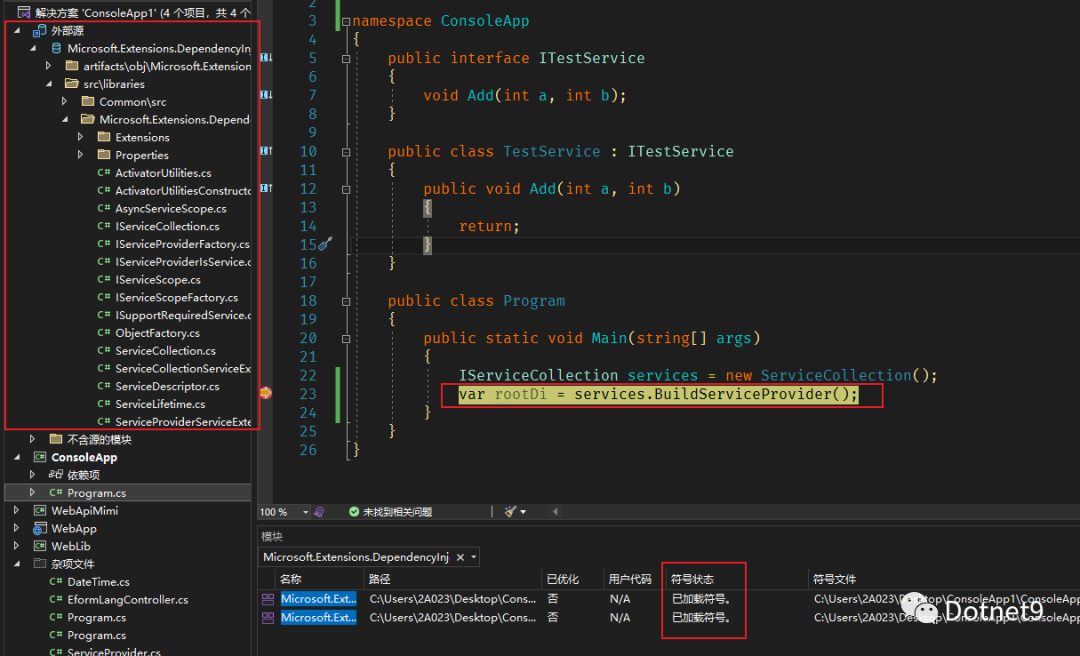
Task: Clear the module search filter with X
Action: point(460,557)
